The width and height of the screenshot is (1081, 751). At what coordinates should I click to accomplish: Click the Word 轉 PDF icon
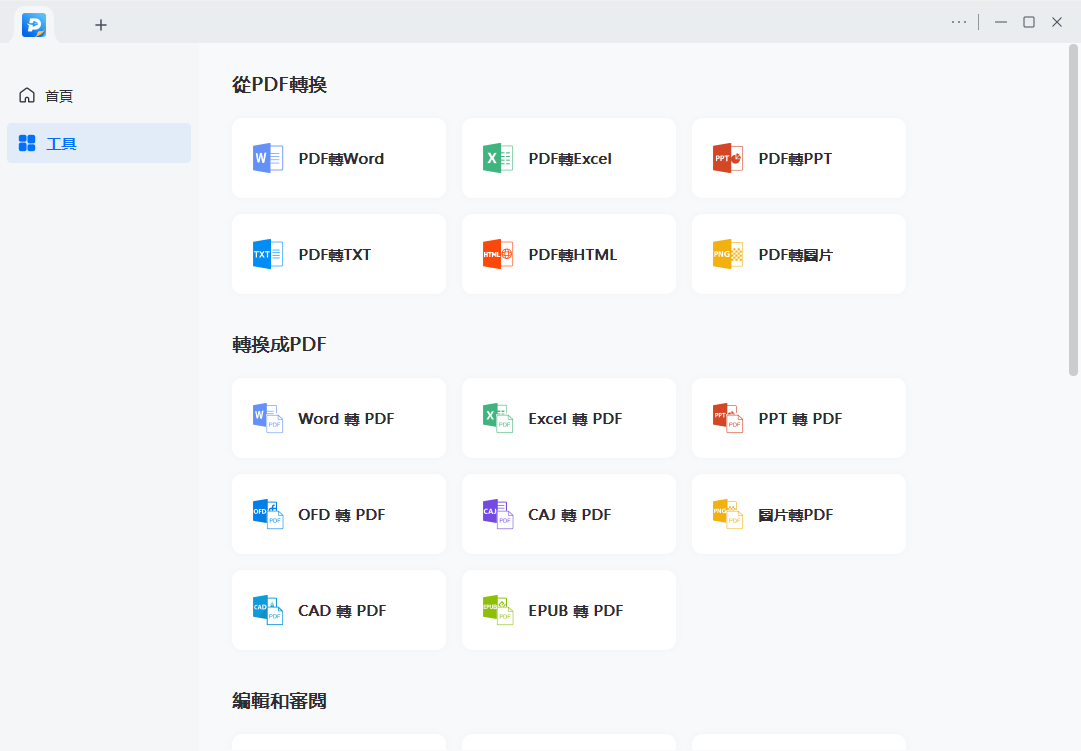pos(267,418)
